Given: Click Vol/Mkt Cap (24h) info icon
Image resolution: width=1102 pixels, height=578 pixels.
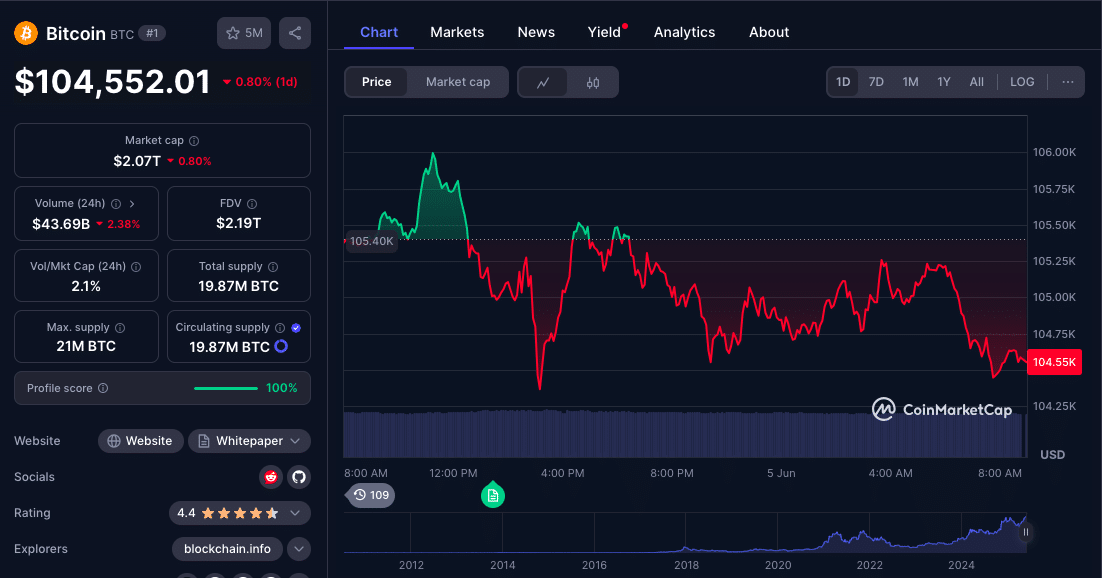Looking at the screenshot, I should click(136, 267).
